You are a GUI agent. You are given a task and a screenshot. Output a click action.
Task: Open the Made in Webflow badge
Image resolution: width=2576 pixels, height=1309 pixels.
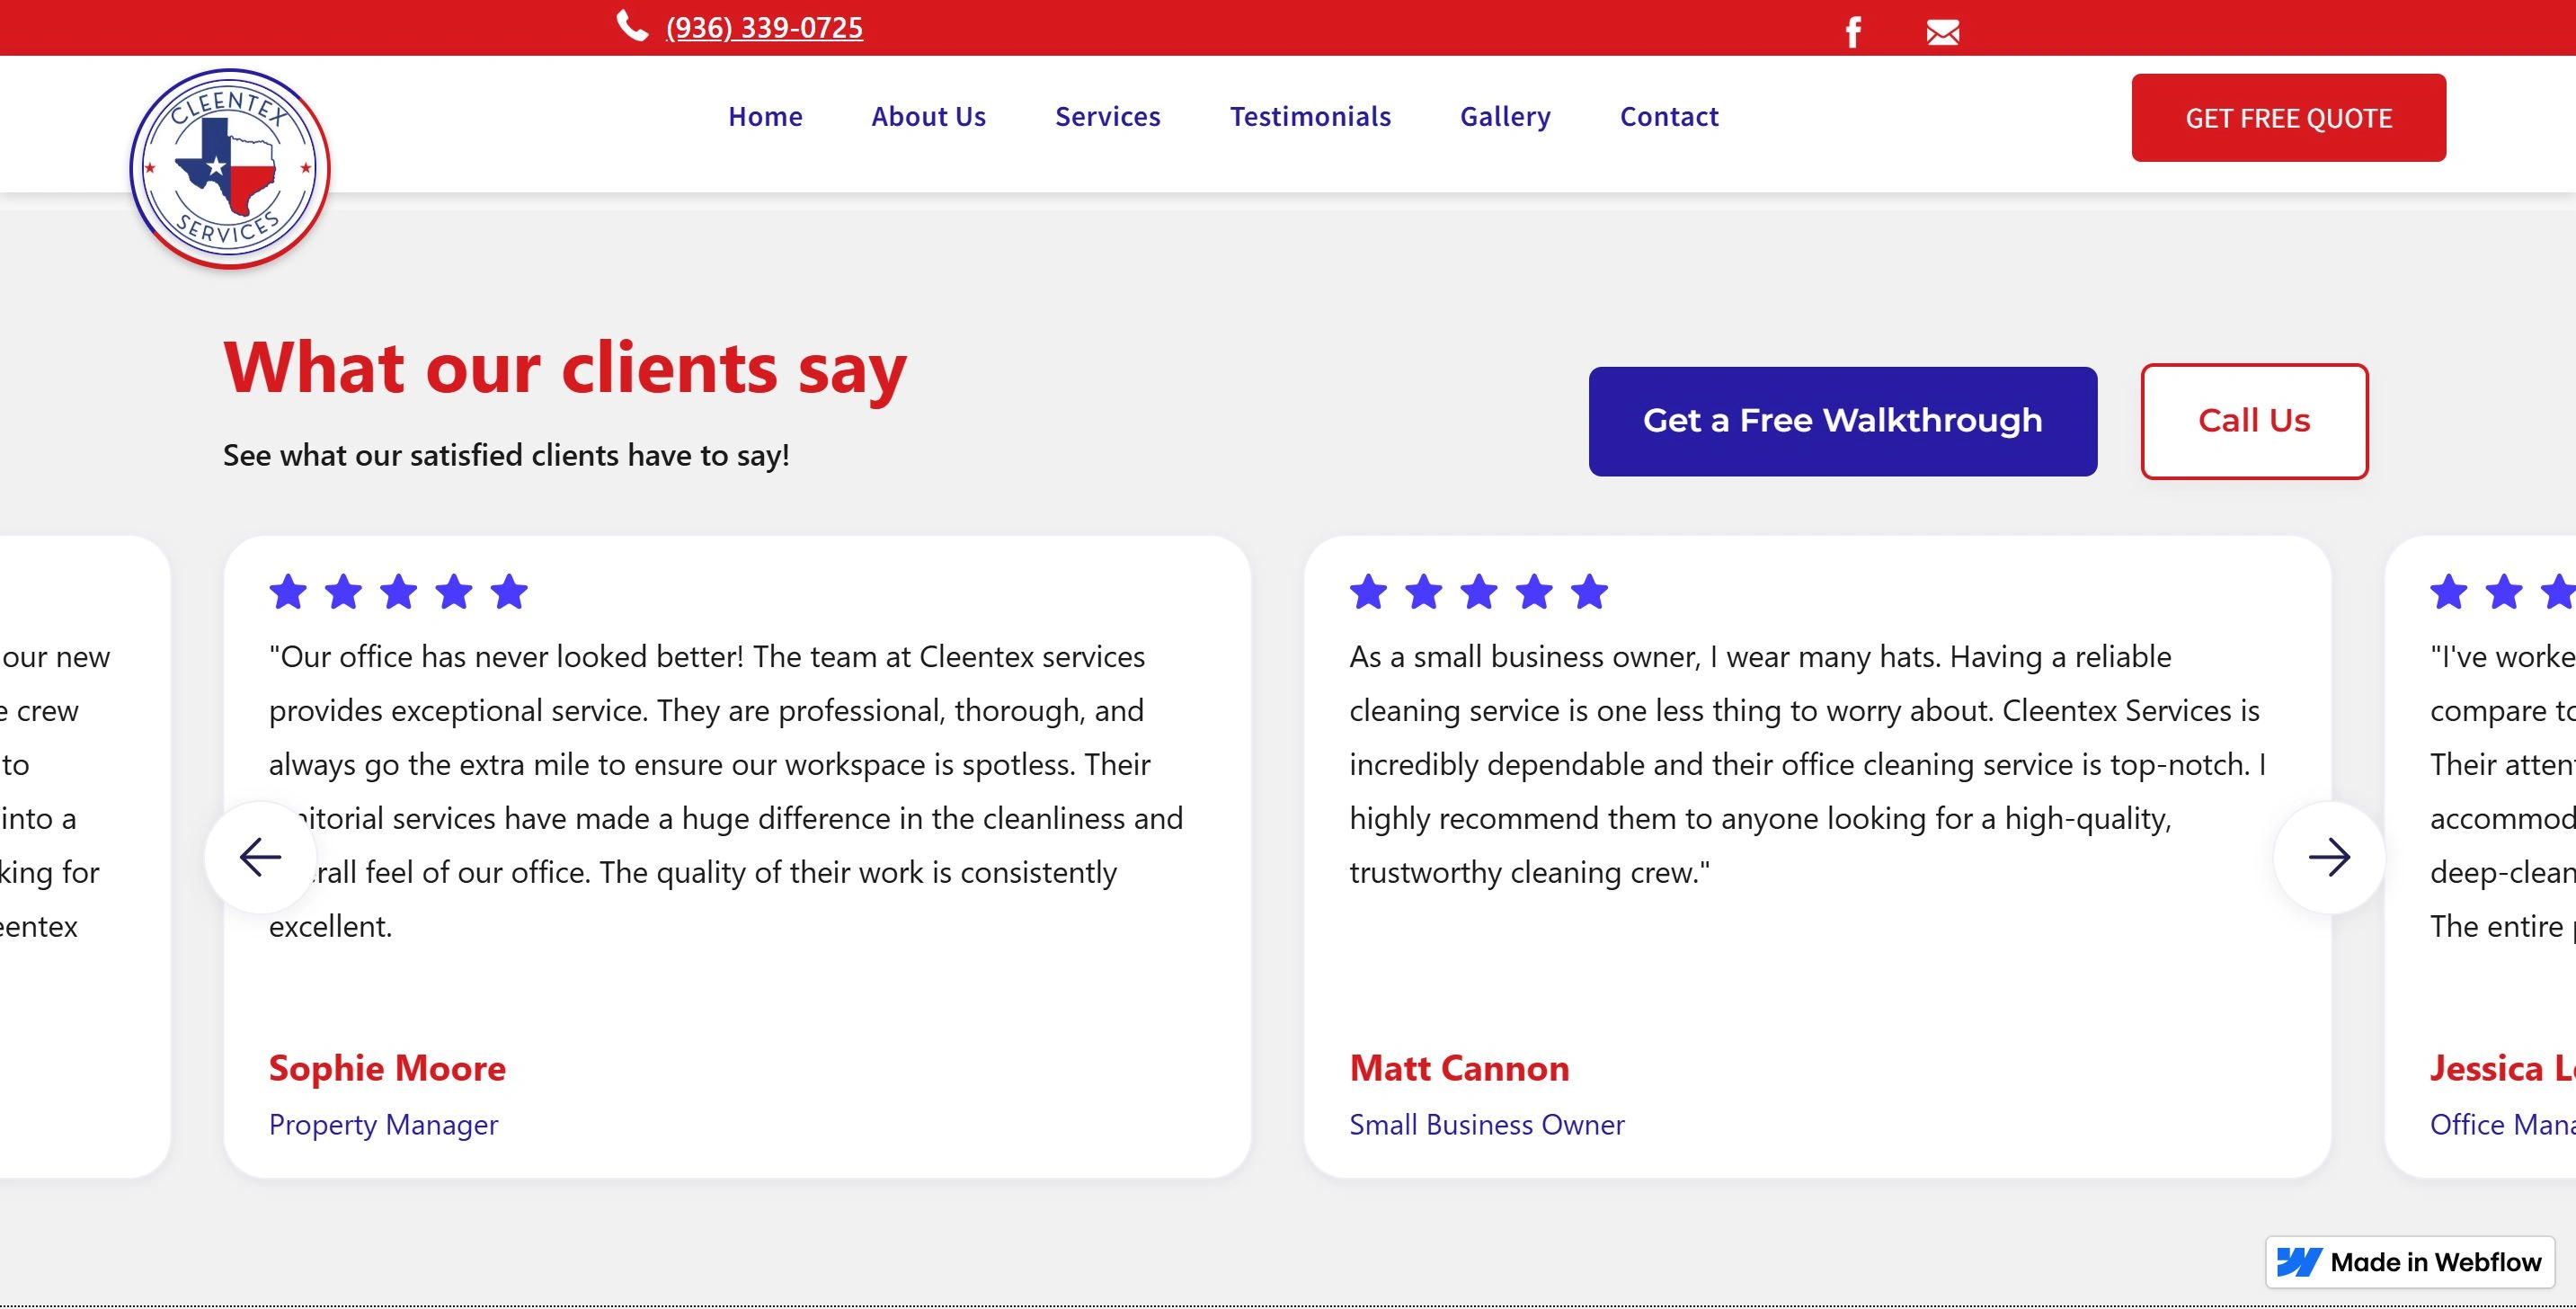2410,1262
